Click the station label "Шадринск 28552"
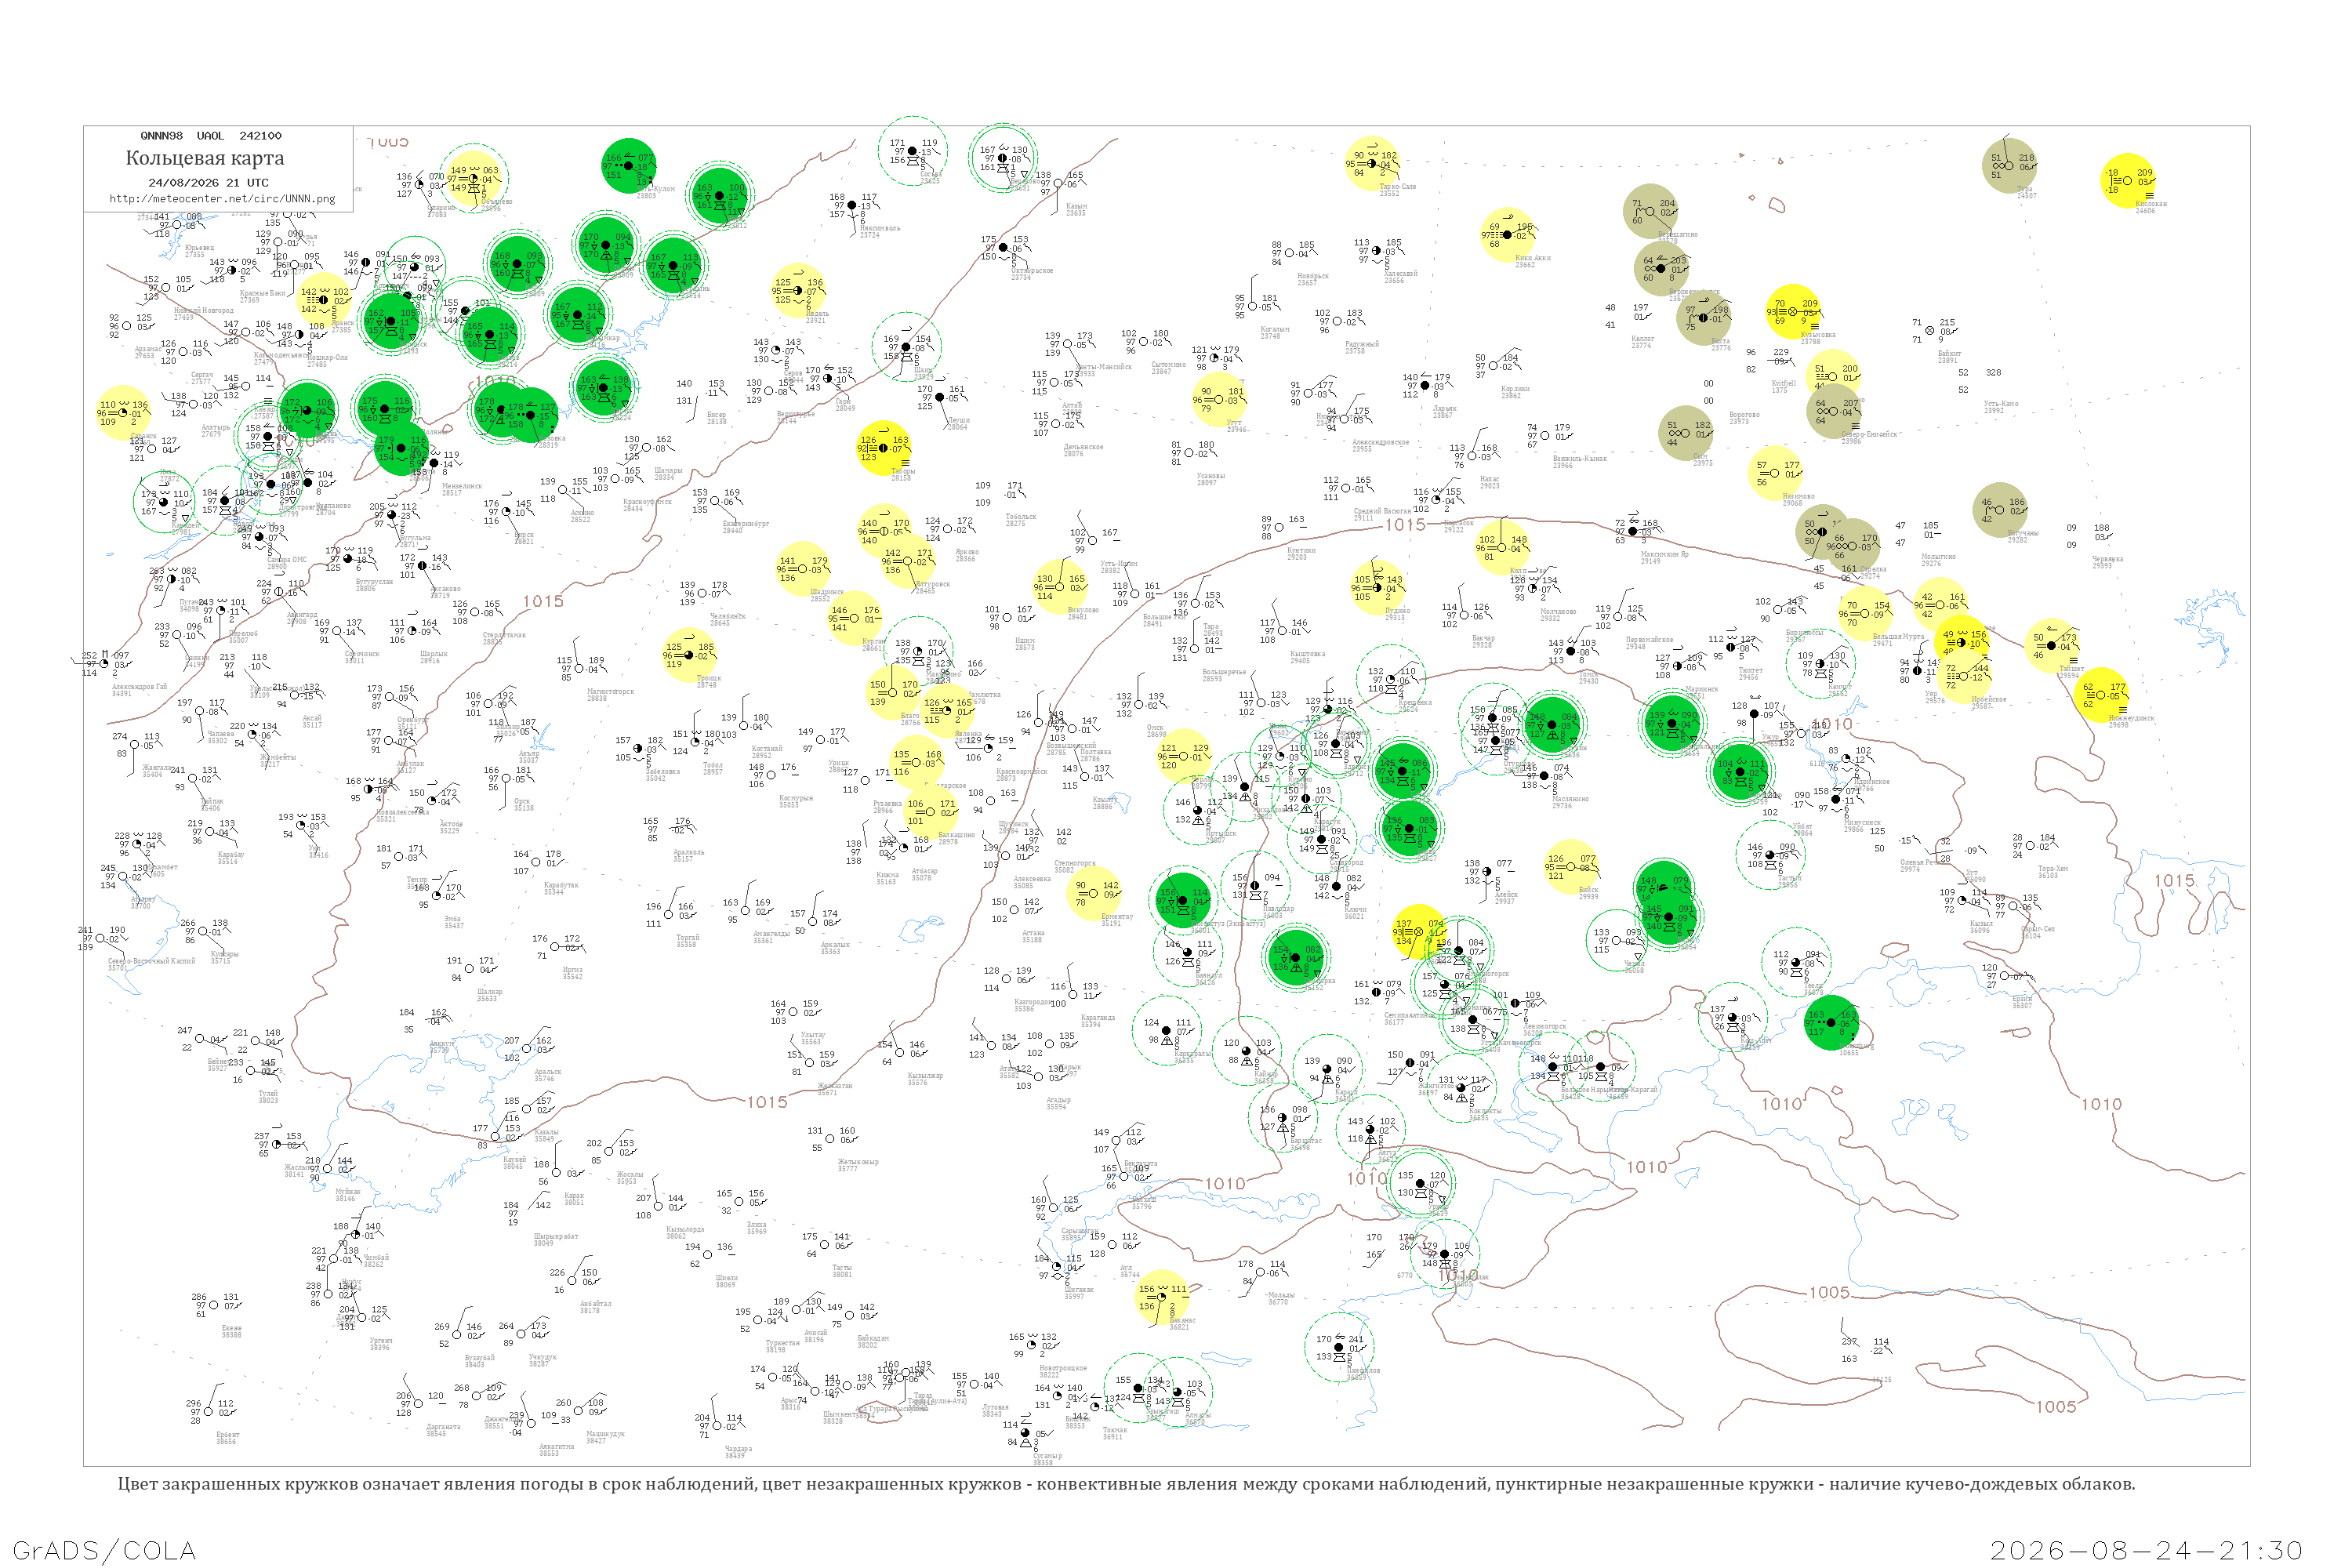This screenshot has height=1568, width=2352. 827,596
